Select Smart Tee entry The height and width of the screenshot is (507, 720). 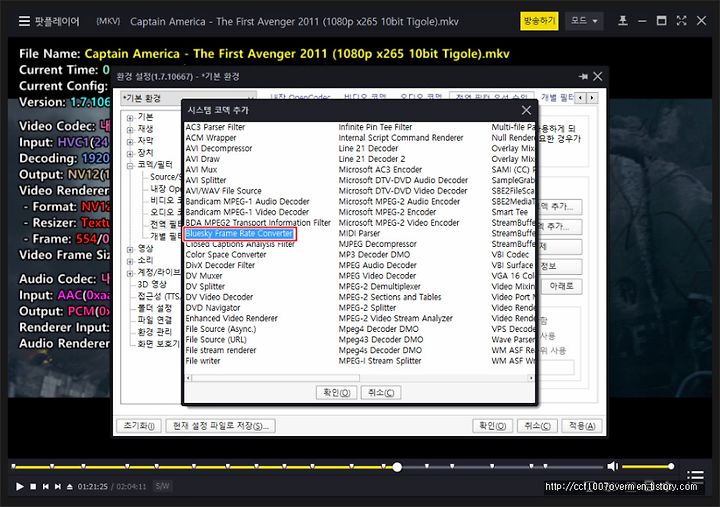coord(510,212)
